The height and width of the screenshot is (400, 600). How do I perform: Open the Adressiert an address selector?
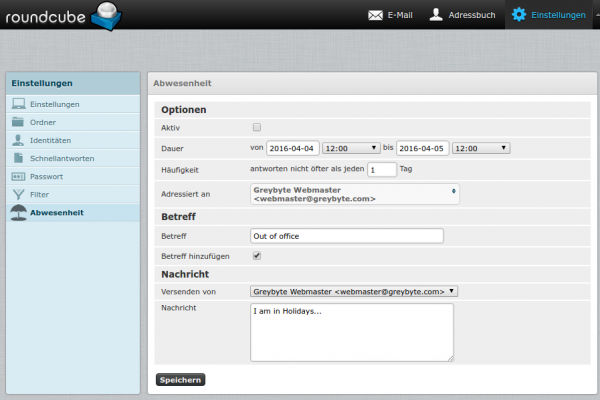click(355, 193)
